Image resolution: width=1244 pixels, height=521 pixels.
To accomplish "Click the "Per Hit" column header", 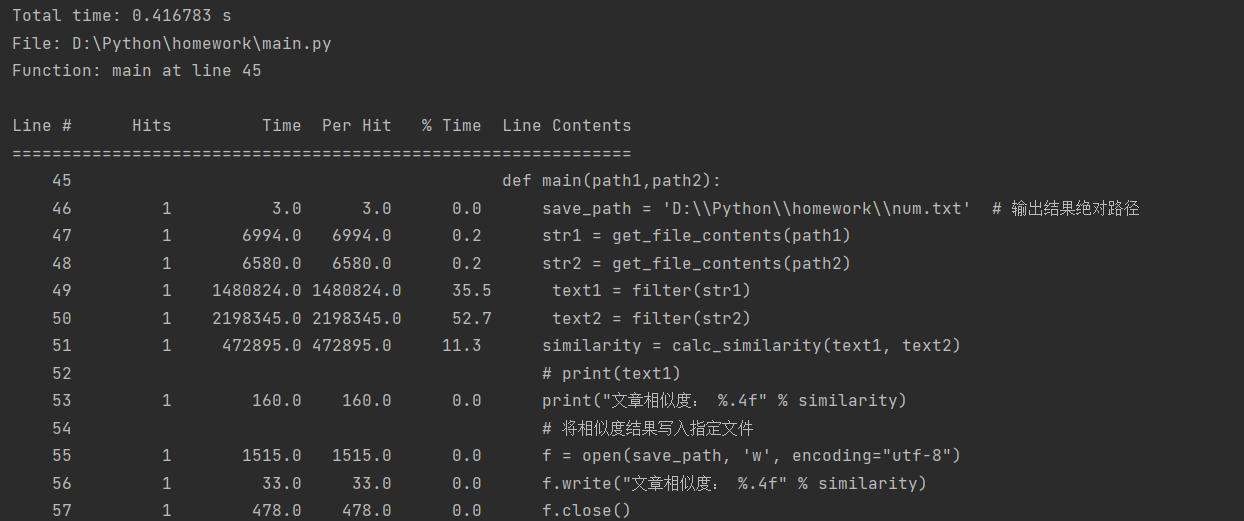I will pyautogui.click(x=356, y=126).
